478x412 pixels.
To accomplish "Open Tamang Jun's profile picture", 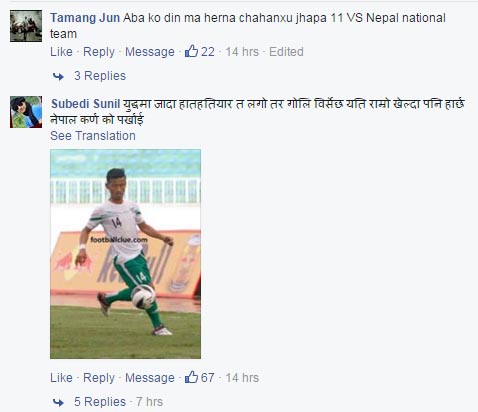I will [x=26, y=26].
